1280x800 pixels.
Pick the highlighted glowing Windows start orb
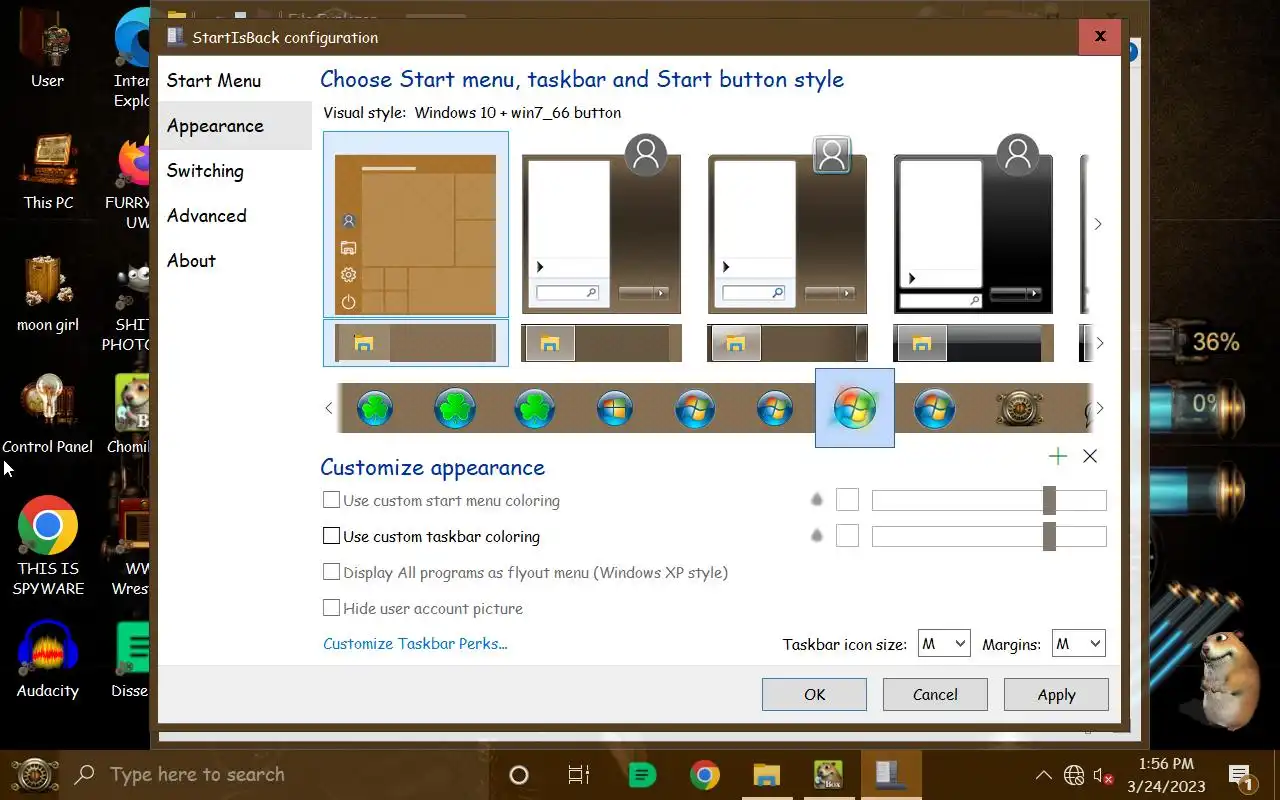coord(855,408)
